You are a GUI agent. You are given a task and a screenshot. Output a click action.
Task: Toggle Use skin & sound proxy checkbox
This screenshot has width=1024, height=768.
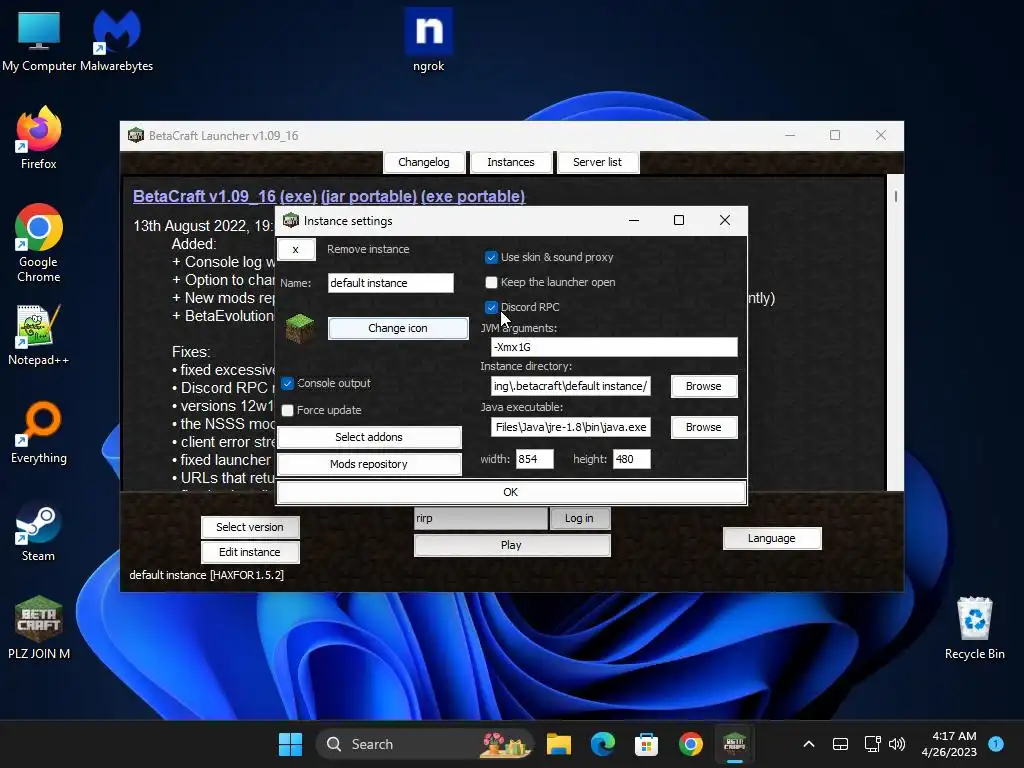tap(491, 257)
